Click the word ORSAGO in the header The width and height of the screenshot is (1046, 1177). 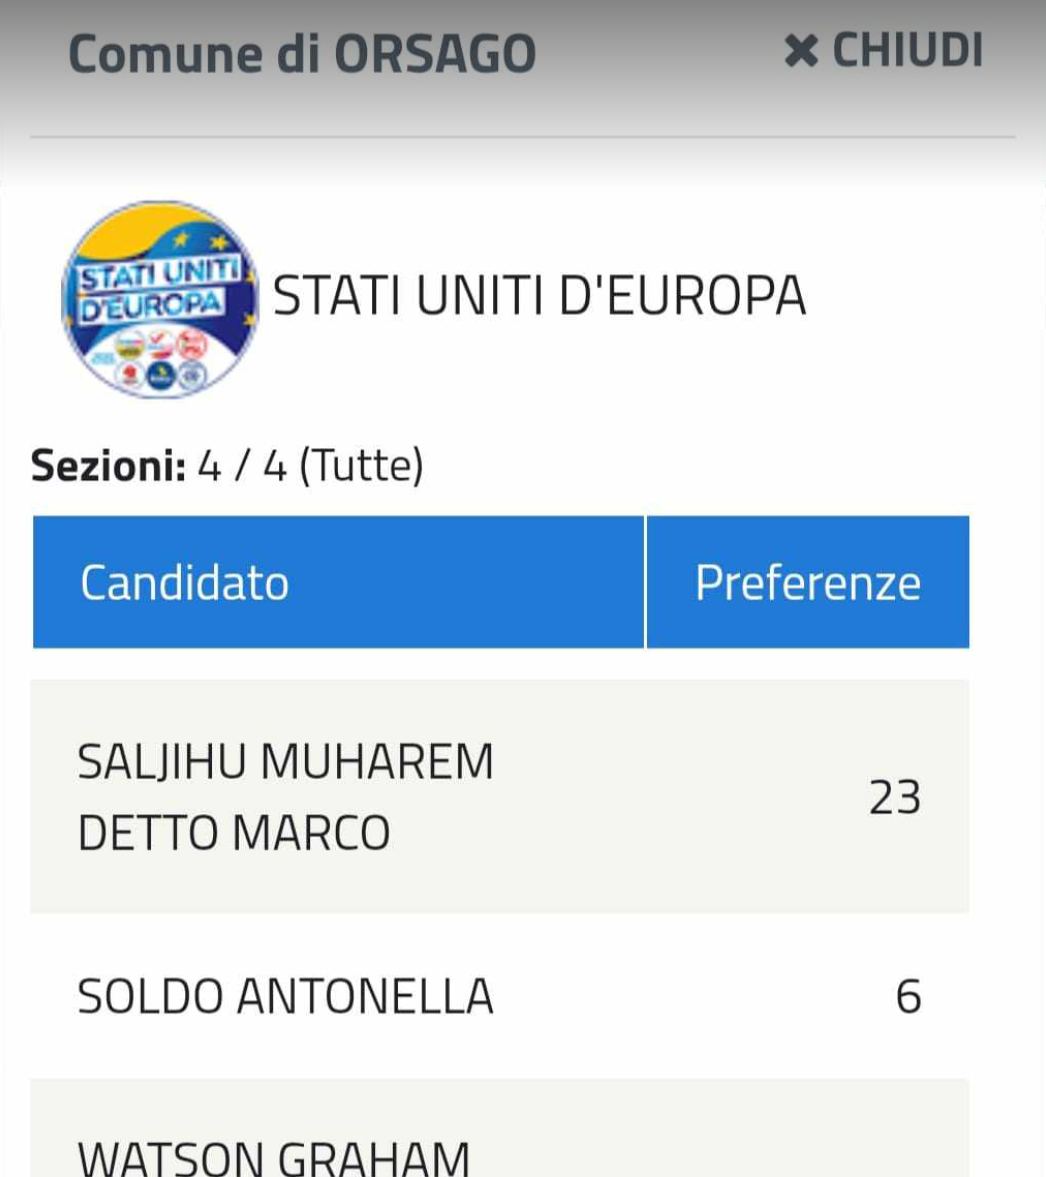click(x=435, y=54)
